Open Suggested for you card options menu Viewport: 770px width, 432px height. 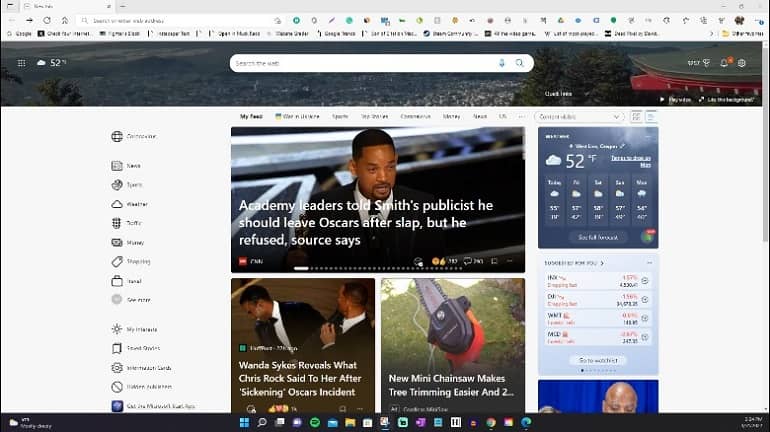(x=649, y=263)
